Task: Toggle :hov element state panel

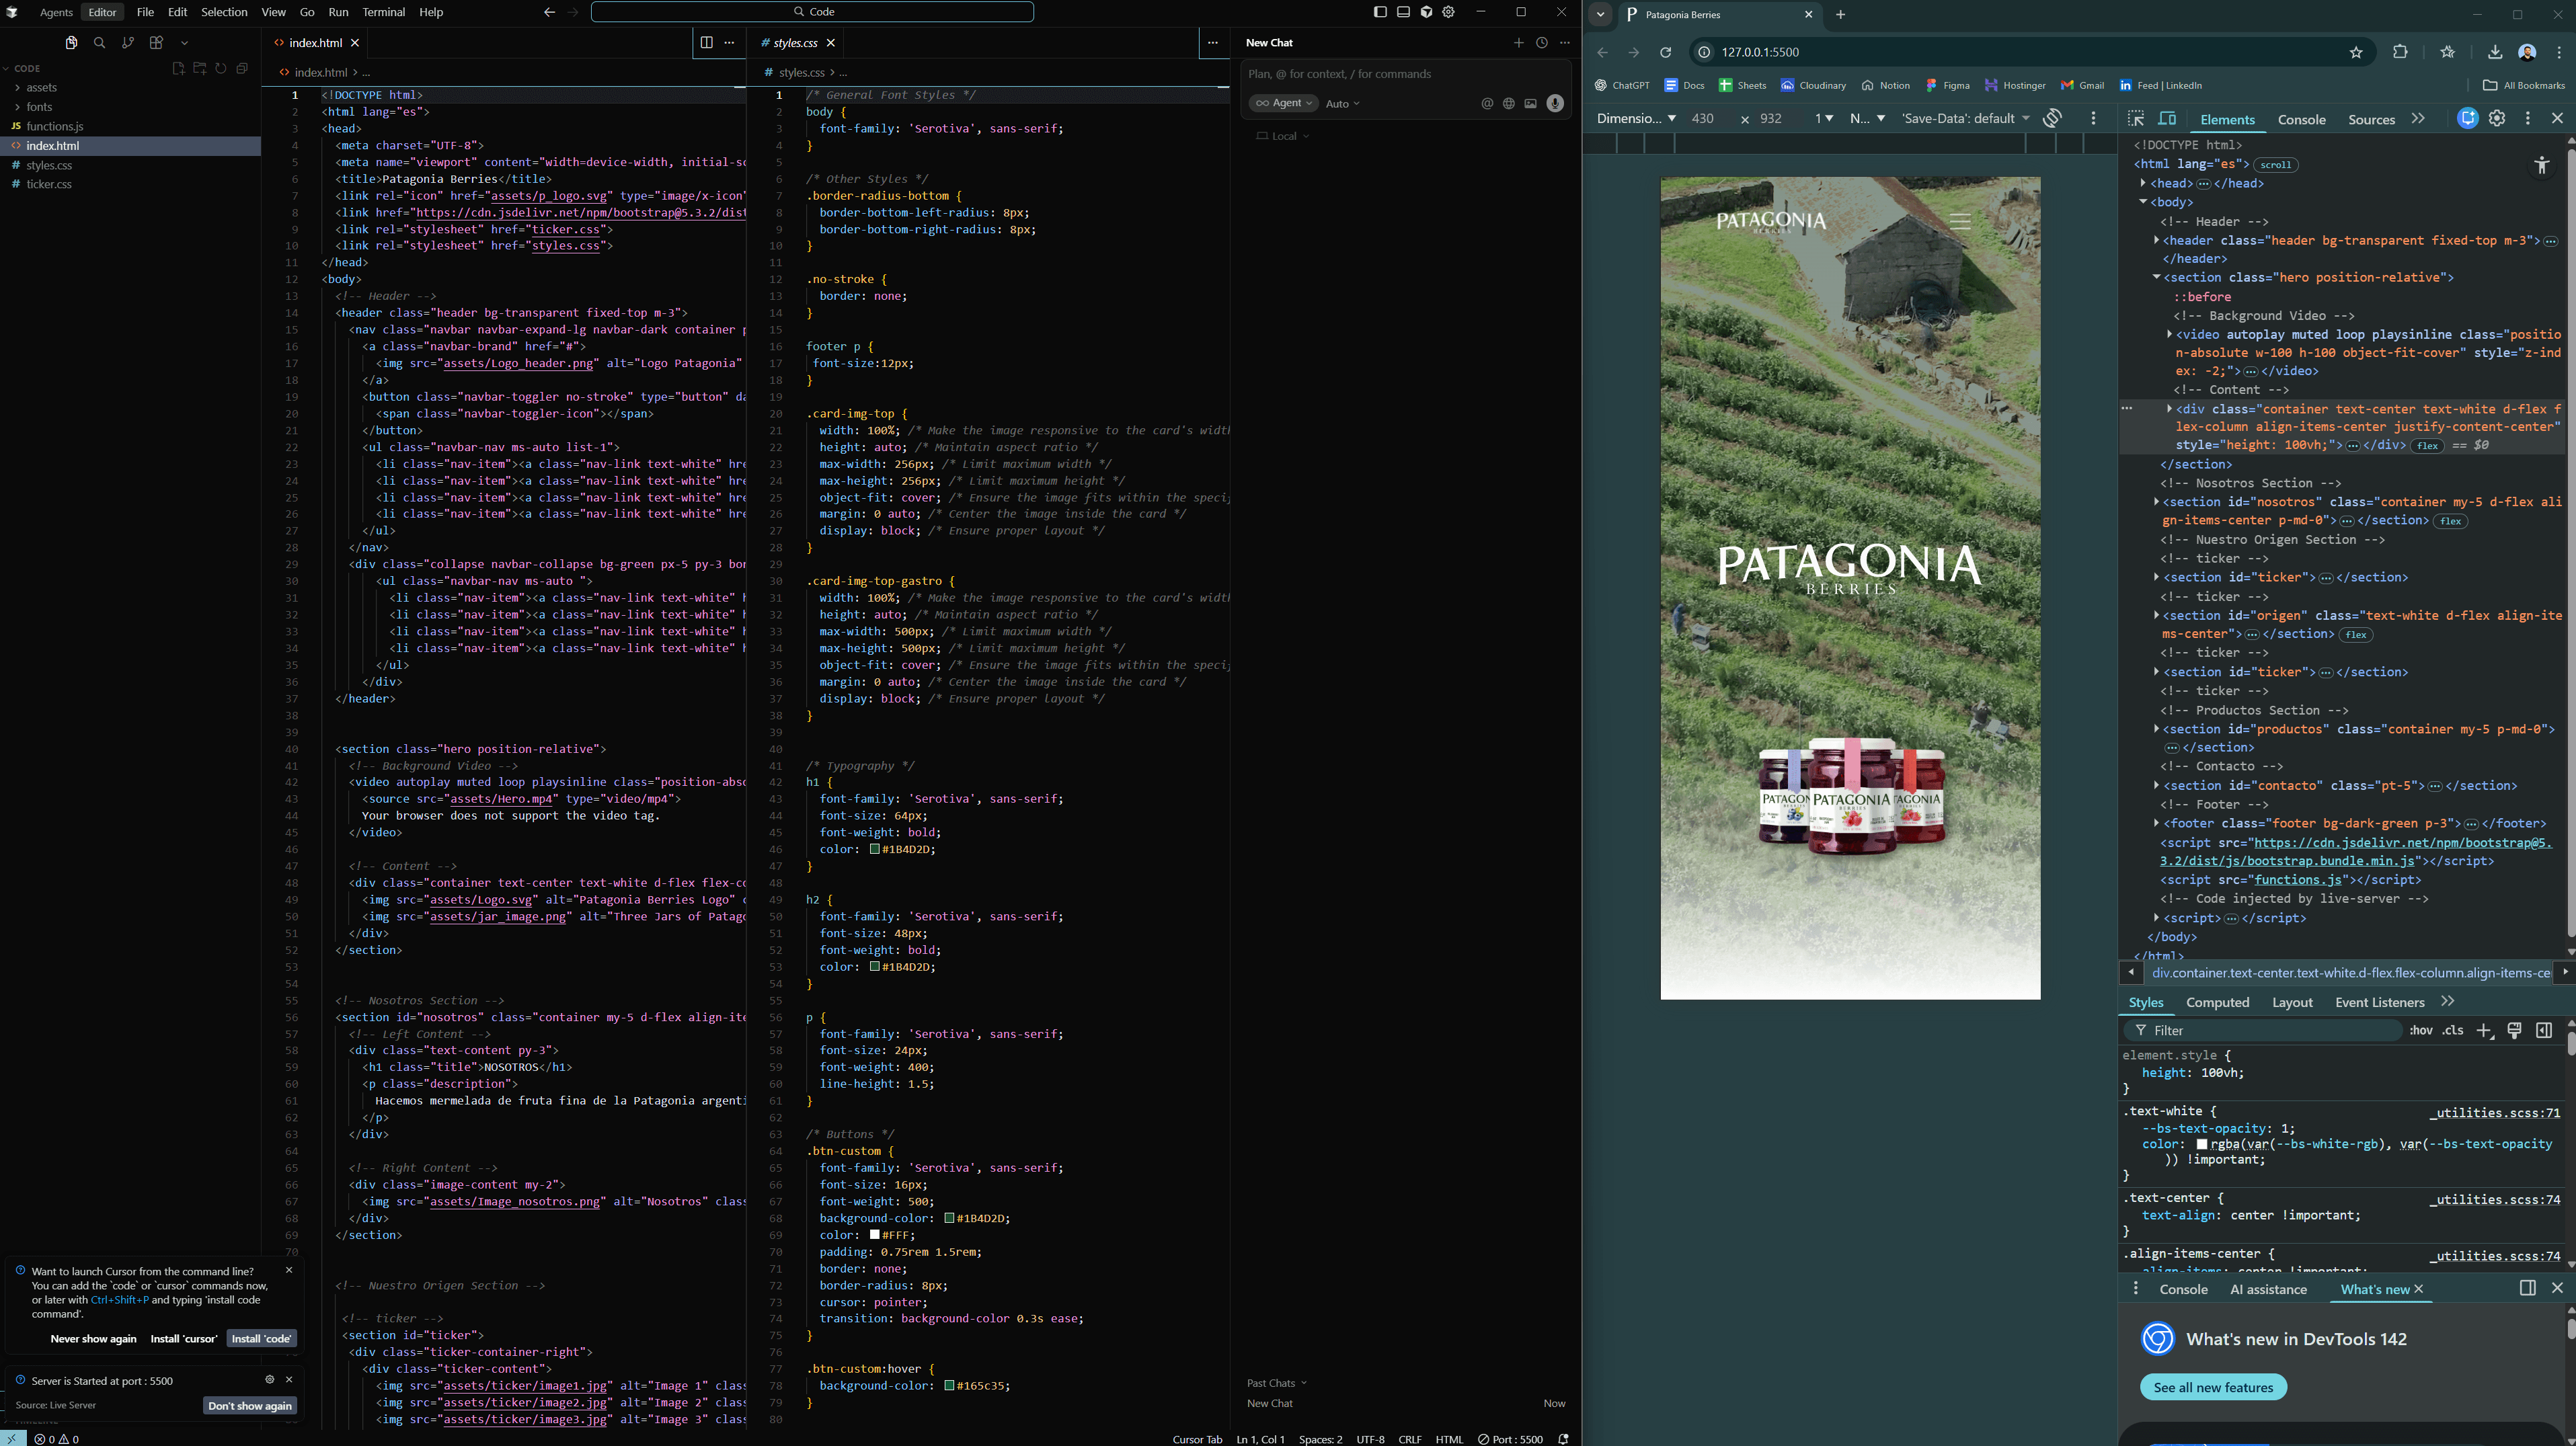Action: tap(2420, 1031)
